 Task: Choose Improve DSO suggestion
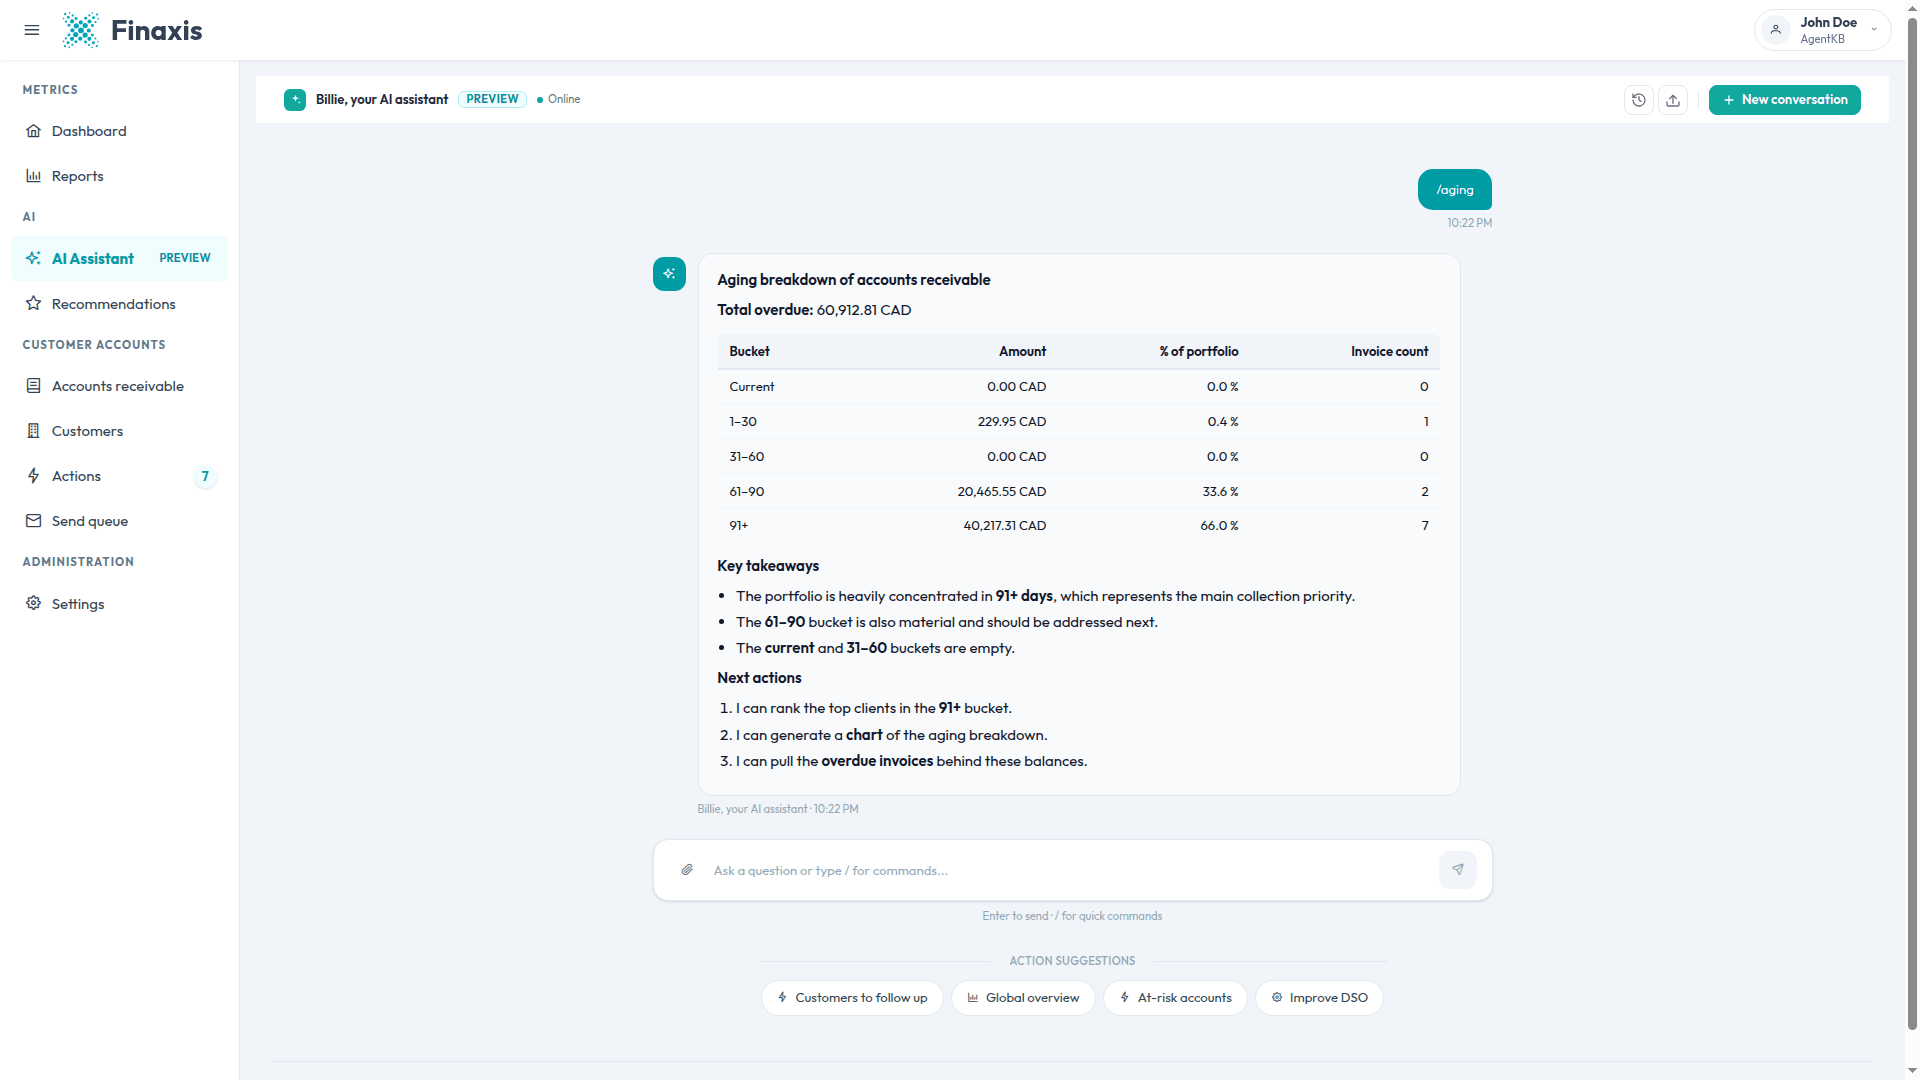click(1319, 998)
